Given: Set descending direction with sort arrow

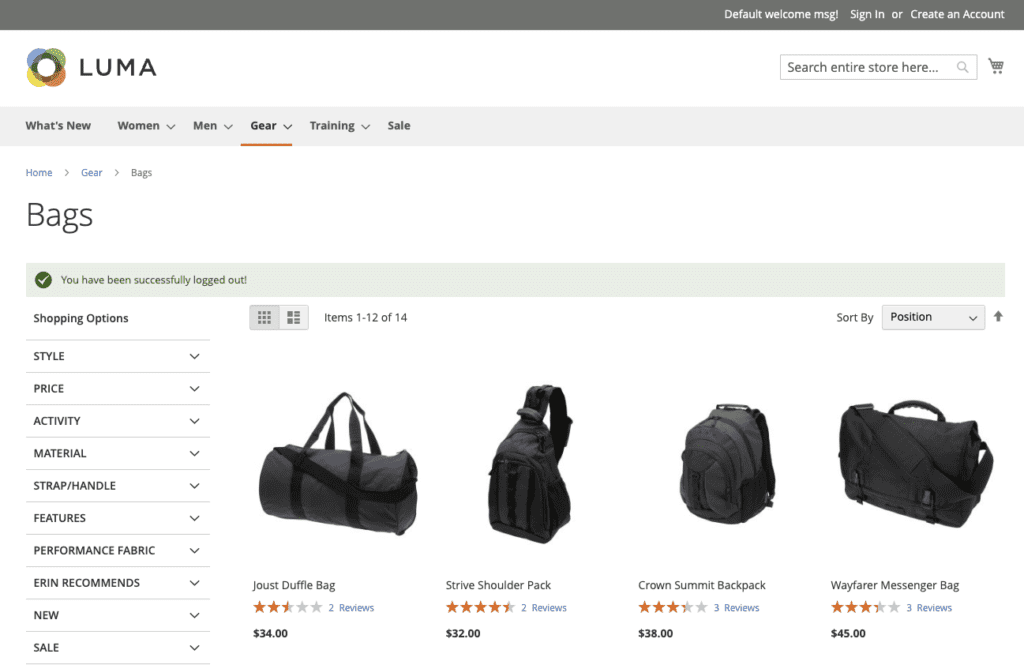Looking at the screenshot, I should pyautogui.click(x=998, y=317).
